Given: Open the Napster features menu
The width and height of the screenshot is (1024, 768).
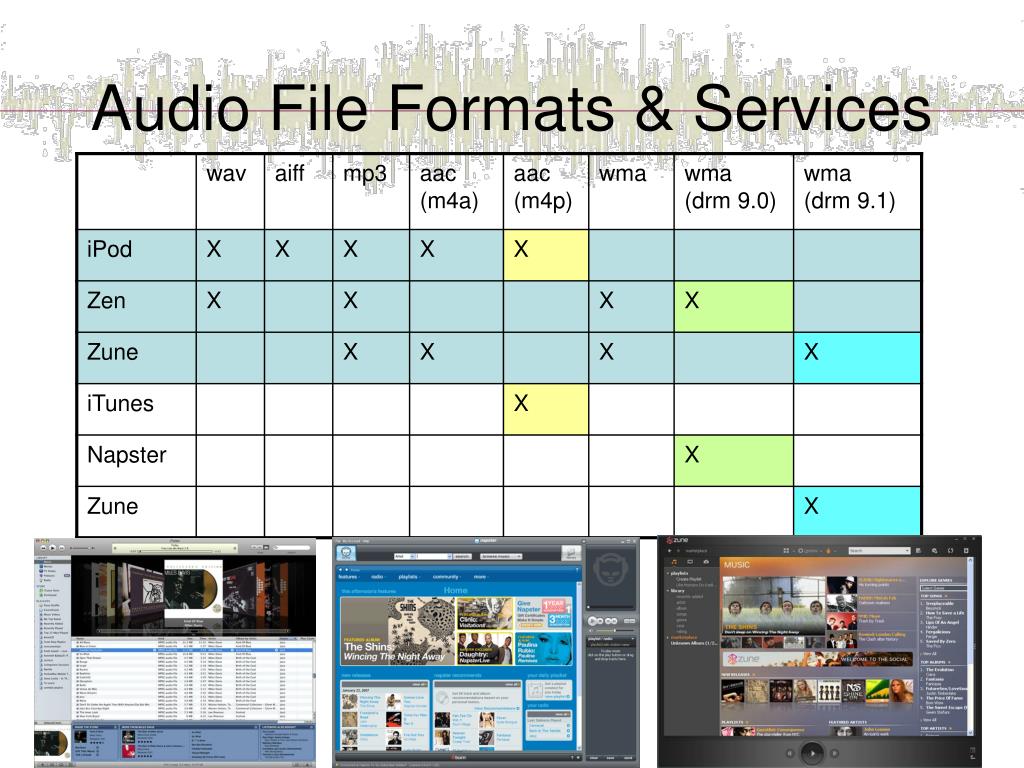Looking at the screenshot, I should pyautogui.click(x=349, y=577).
